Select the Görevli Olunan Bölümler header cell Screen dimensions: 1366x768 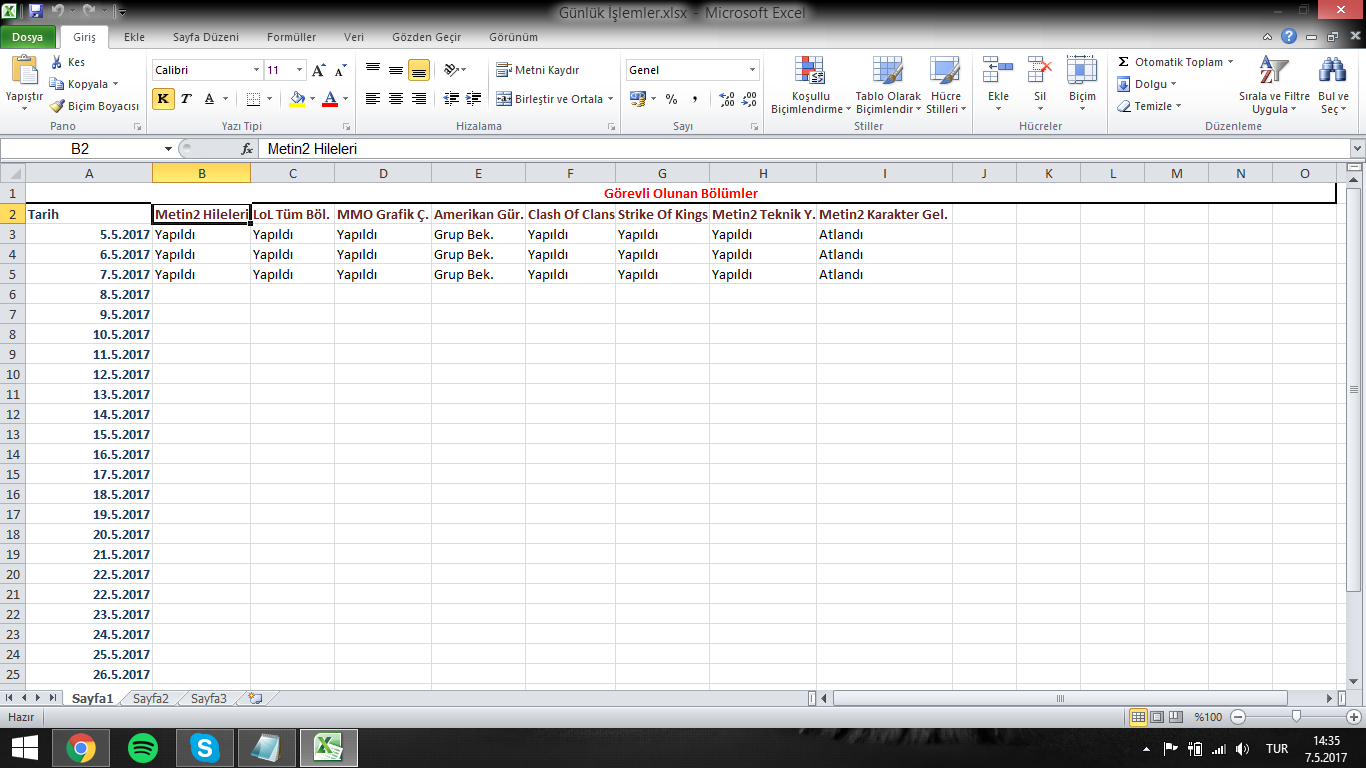pos(681,194)
